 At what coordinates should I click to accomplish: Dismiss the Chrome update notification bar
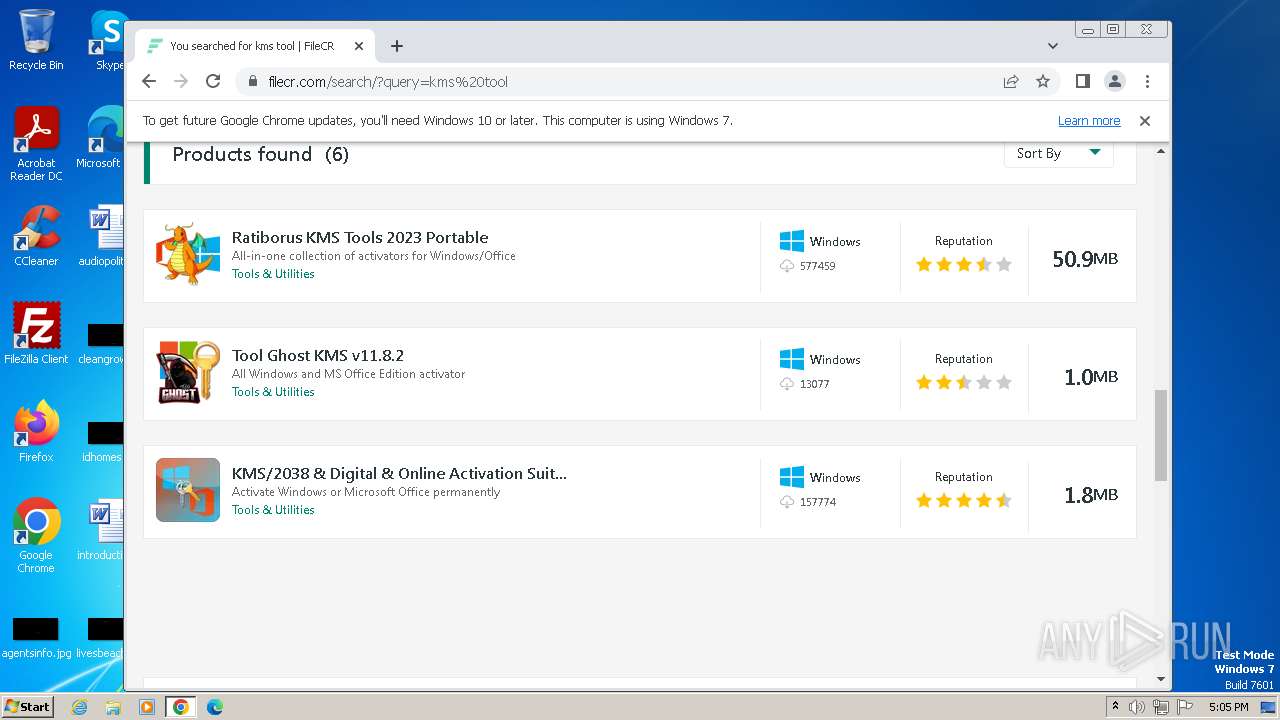pos(1145,121)
